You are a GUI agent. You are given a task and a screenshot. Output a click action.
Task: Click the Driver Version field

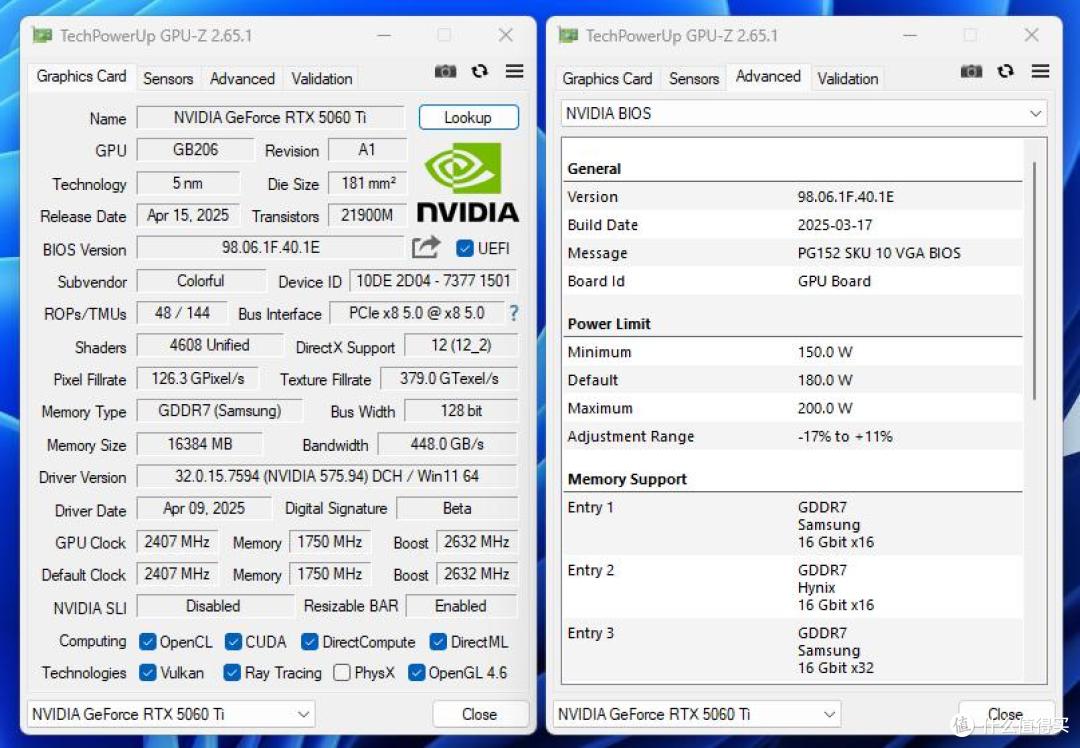(326, 476)
